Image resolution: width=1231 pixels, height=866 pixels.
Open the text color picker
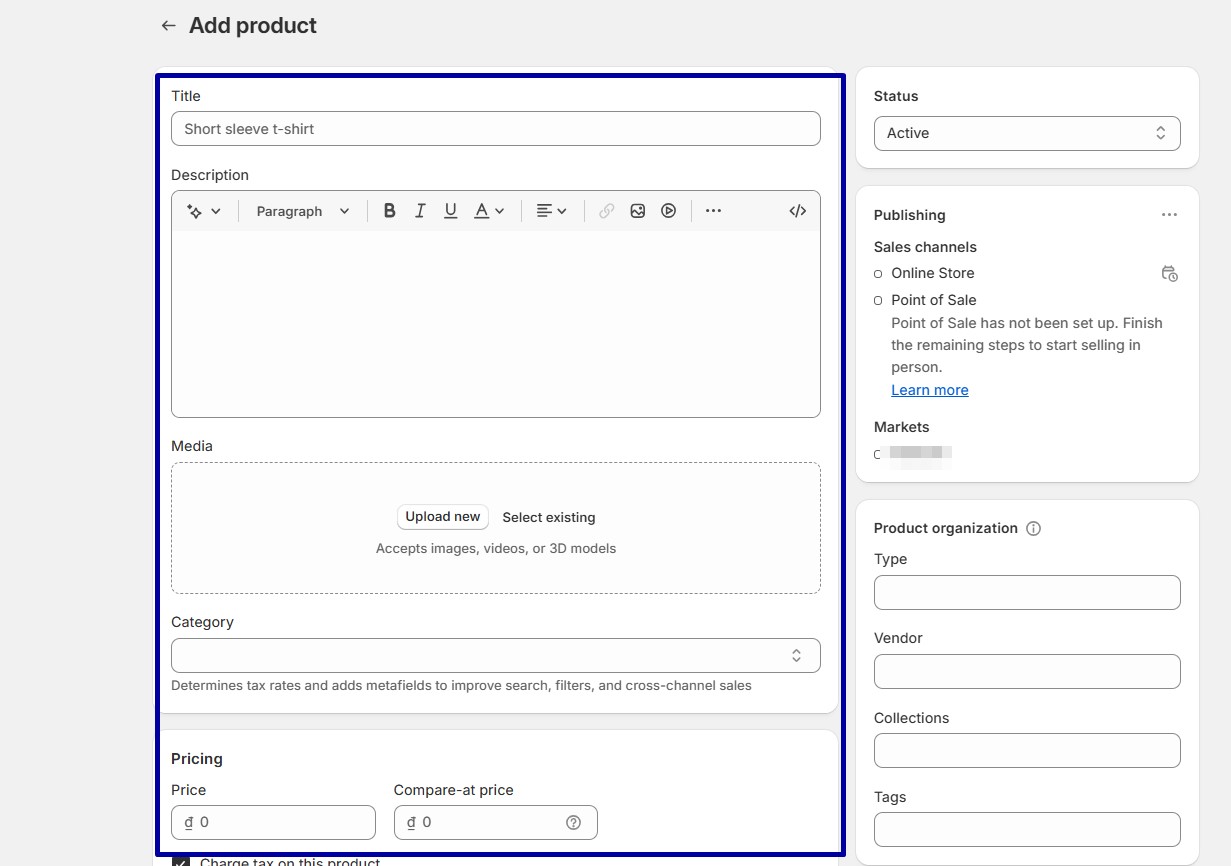coord(489,211)
